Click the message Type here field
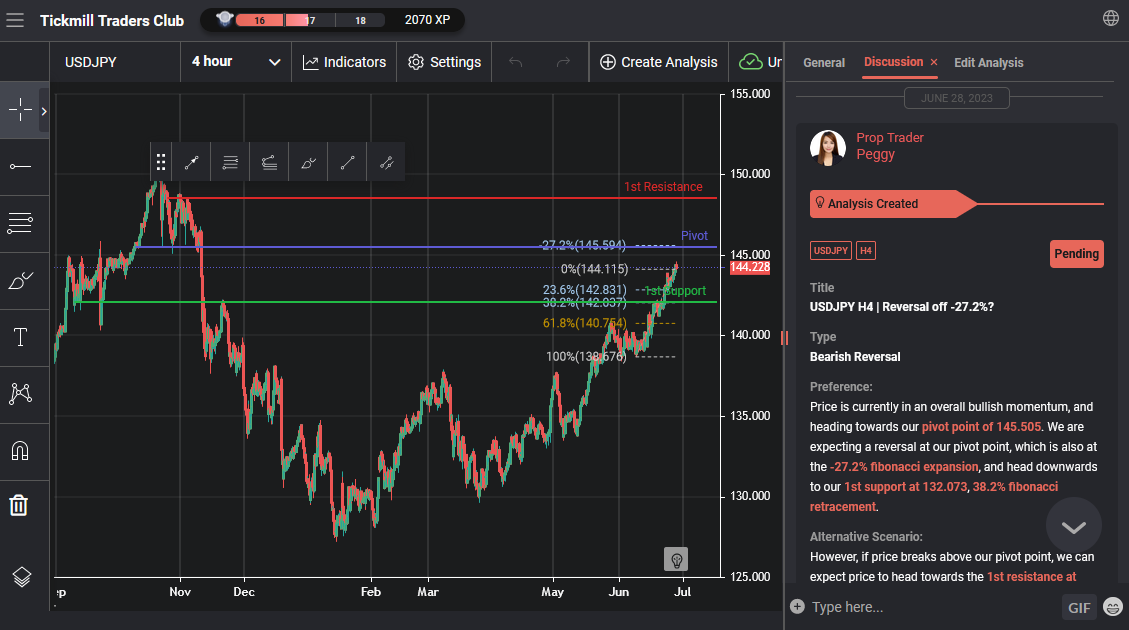Screen dimensions: 1129x630 pyautogui.click(x=933, y=607)
